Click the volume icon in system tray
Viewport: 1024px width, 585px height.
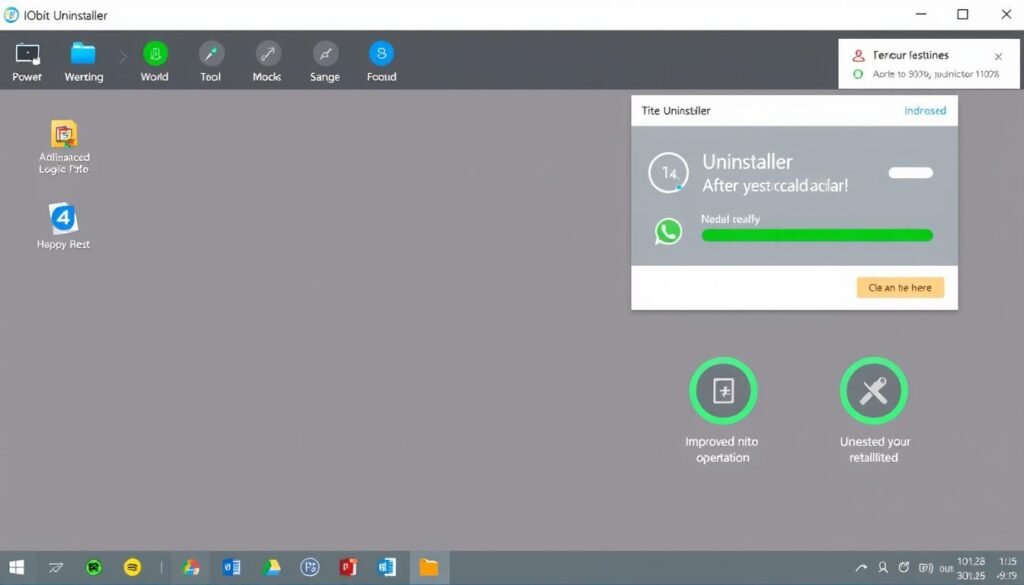(925, 568)
